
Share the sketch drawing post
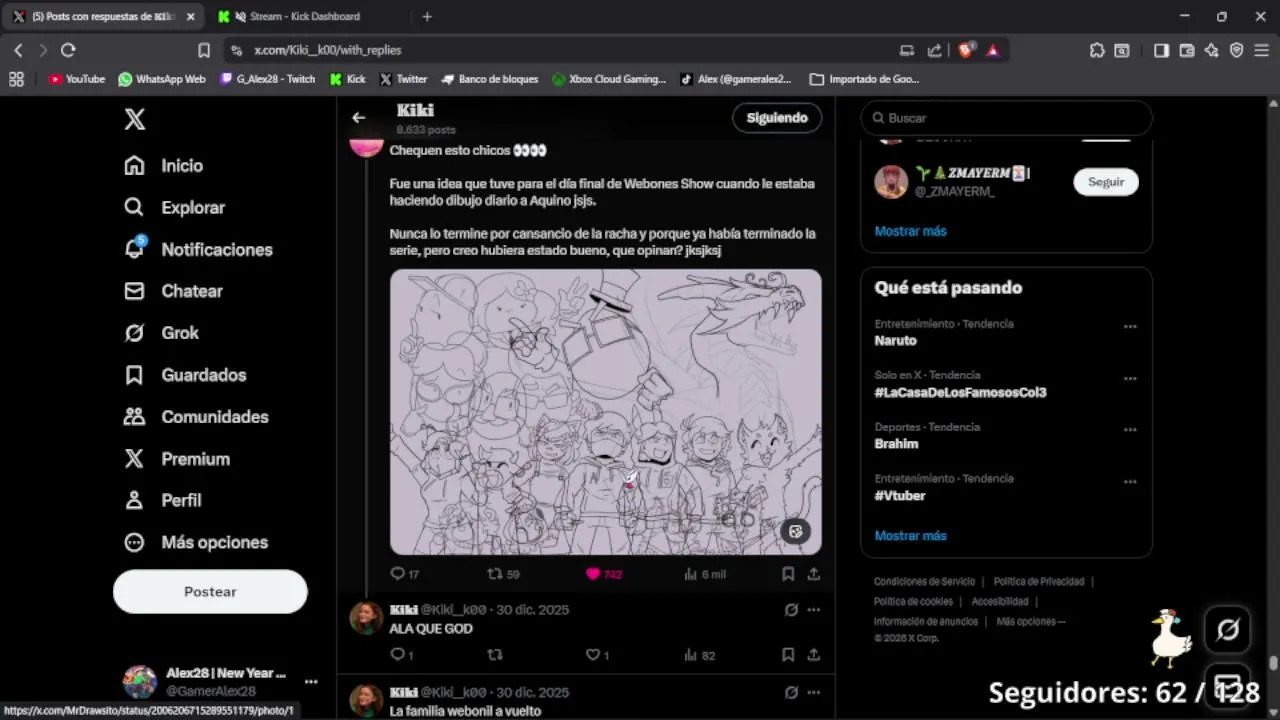point(814,574)
